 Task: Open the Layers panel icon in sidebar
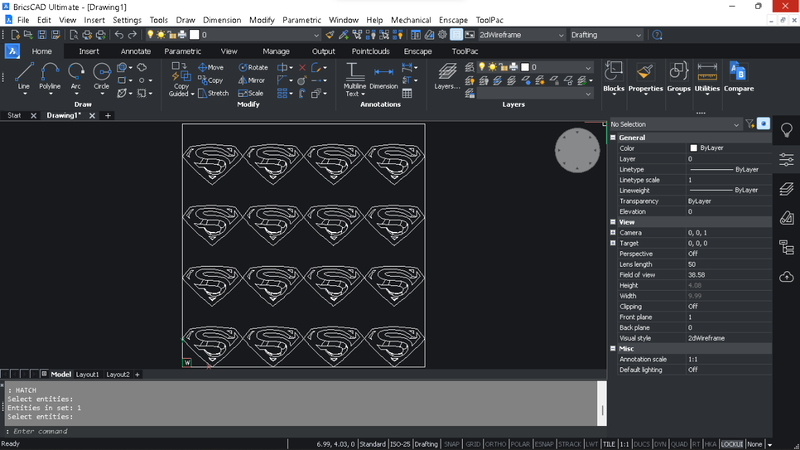(787, 187)
